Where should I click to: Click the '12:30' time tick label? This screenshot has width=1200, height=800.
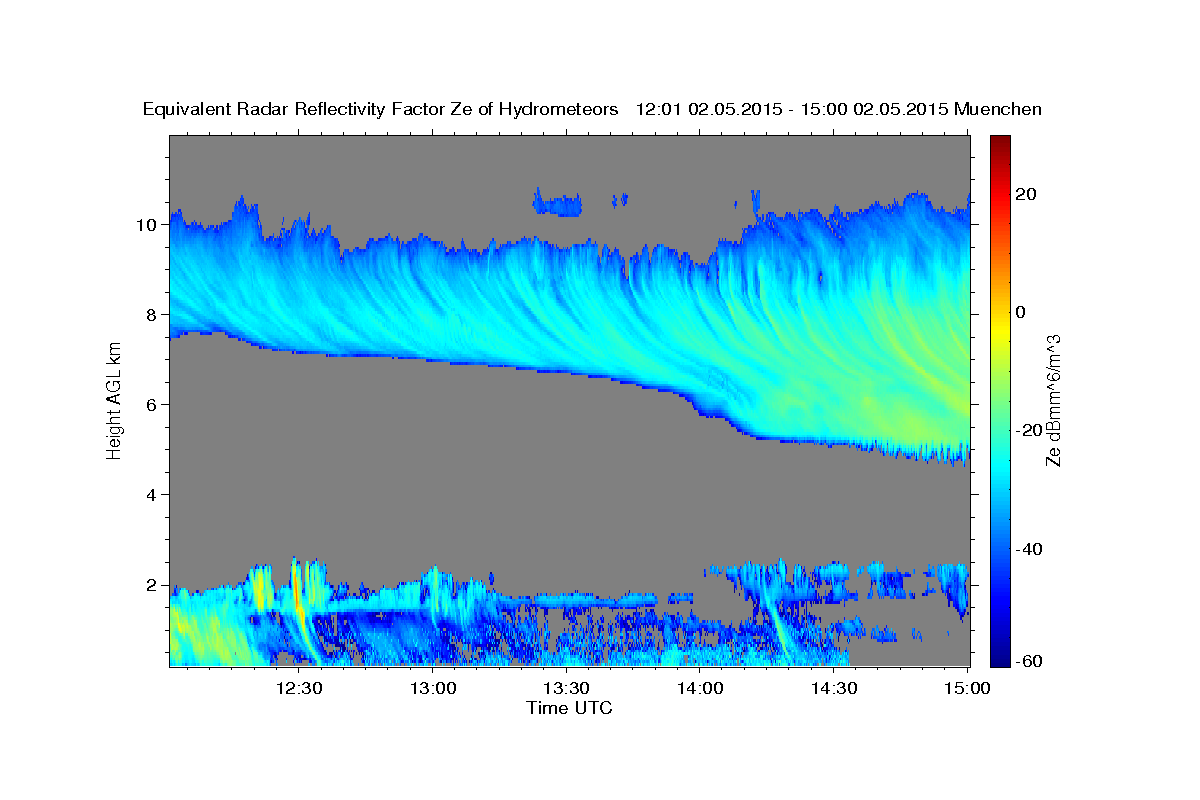[x=298, y=688]
